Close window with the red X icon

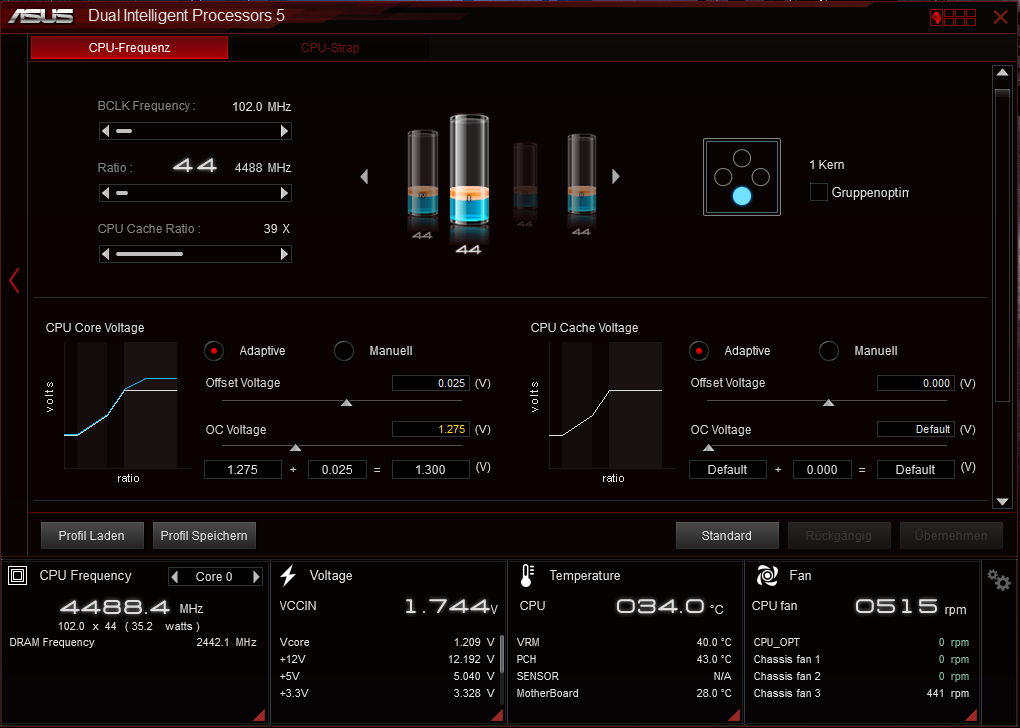click(1000, 17)
